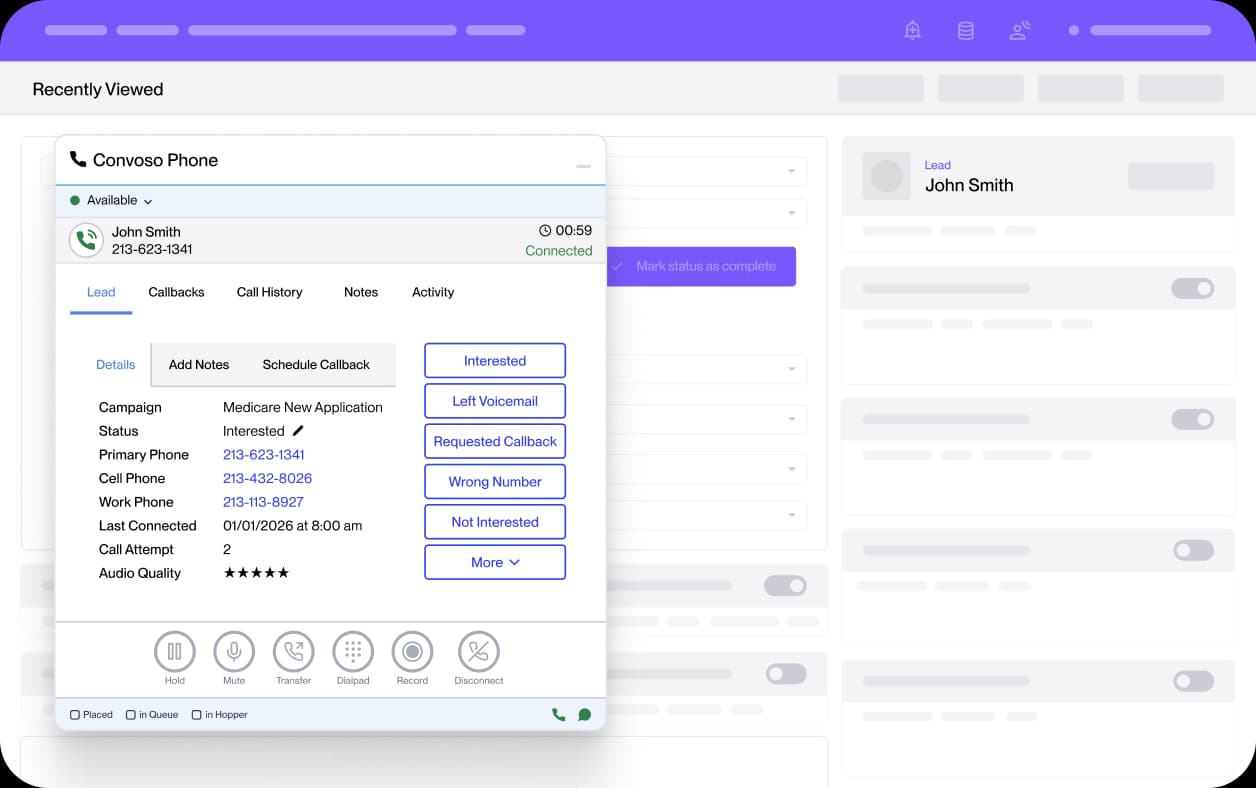Disconnect the current call

point(478,652)
